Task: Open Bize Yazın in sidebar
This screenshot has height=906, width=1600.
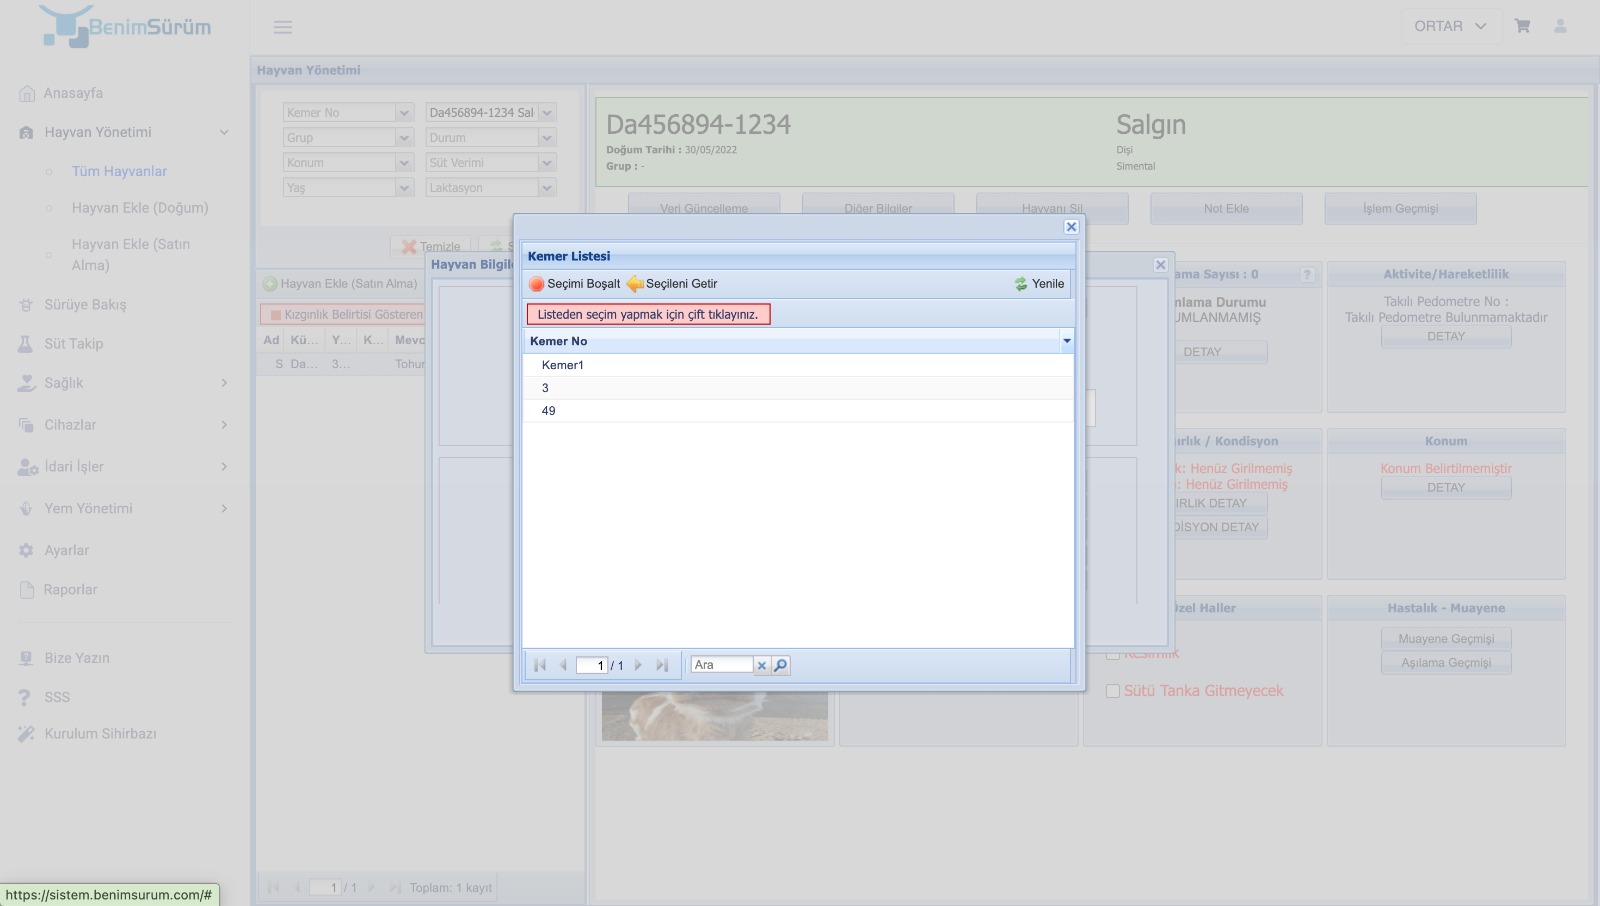Action: 77,658
